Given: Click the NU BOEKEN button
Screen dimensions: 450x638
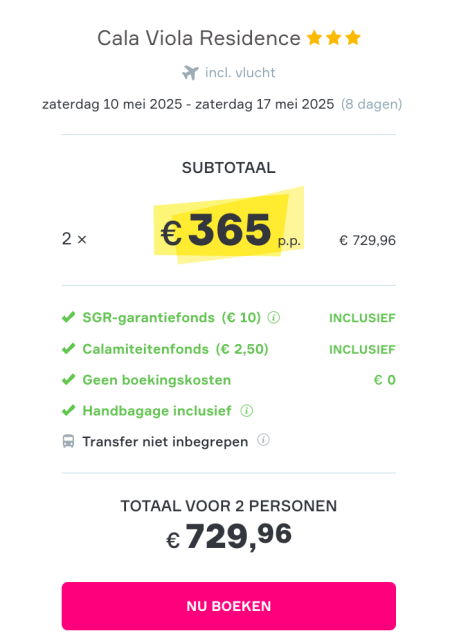Looking at the screenshot, I should pos(229,606).
